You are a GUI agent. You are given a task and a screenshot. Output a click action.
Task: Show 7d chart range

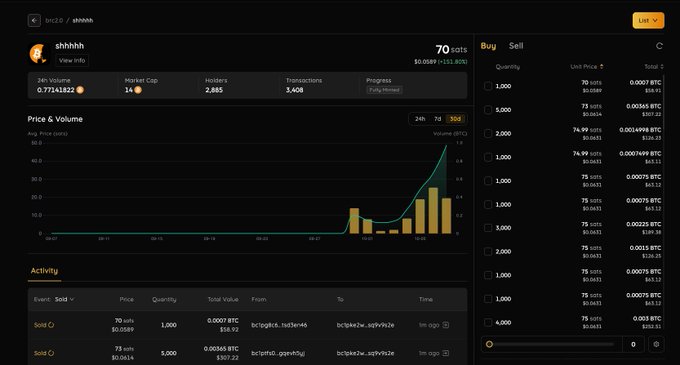[x=438, y=119]
